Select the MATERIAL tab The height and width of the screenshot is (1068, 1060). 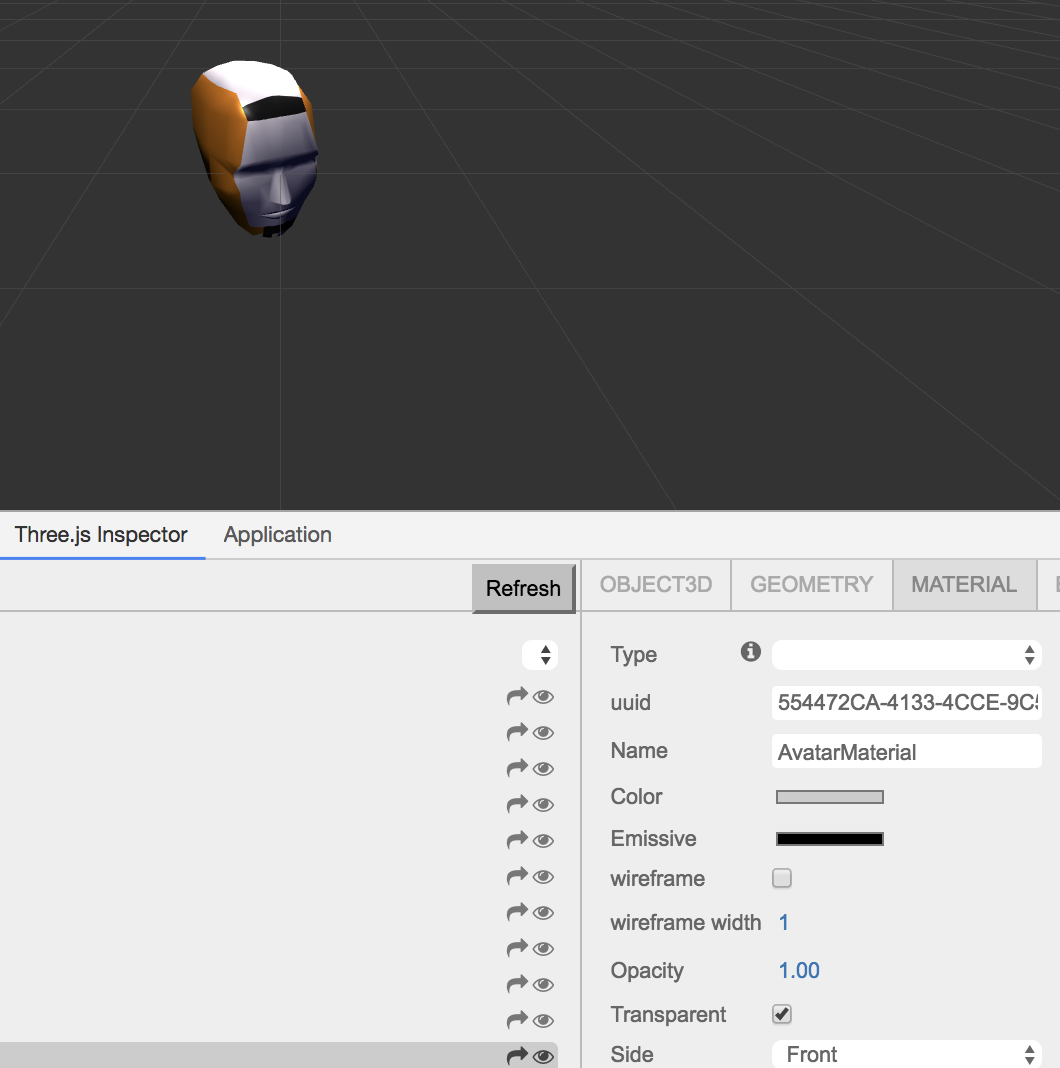[x=964, y=584]
